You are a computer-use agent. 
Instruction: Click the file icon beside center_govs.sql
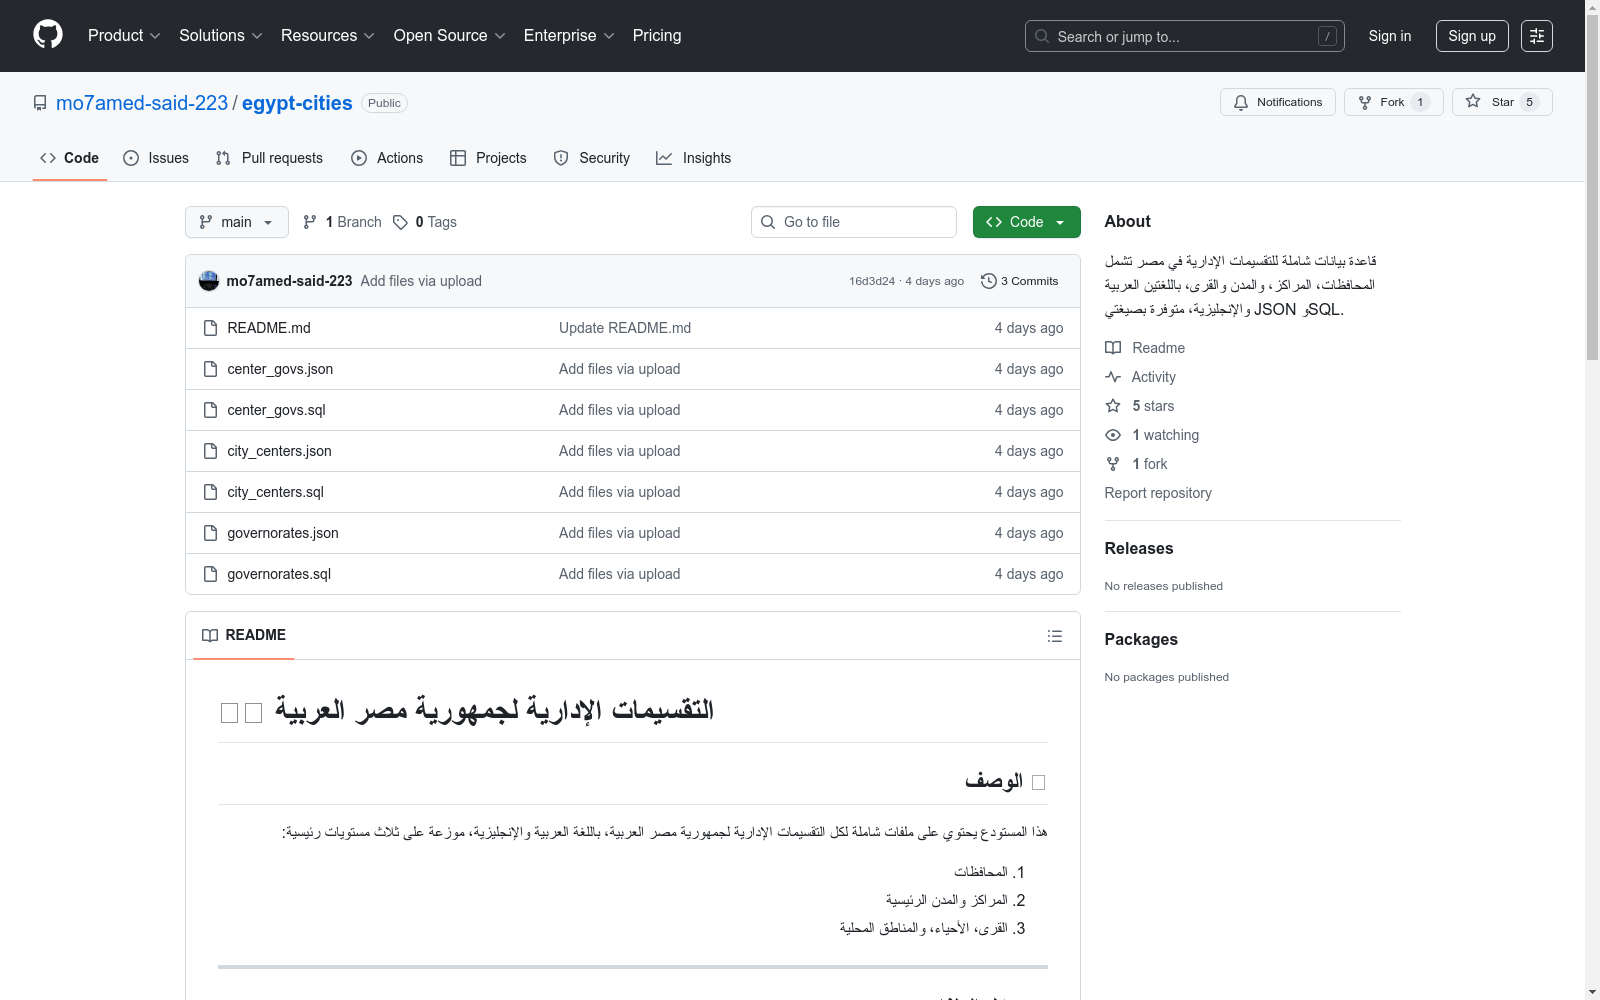tap(210, 410)
